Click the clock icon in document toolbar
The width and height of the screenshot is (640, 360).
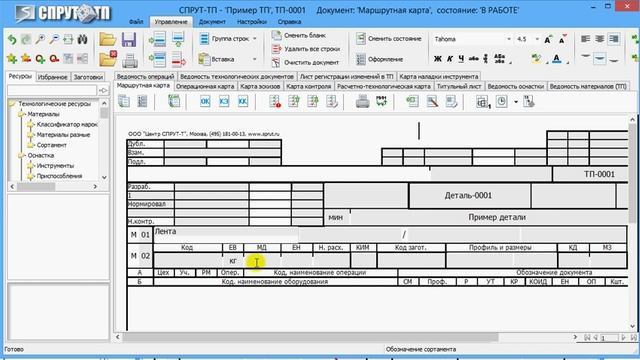point(502,101)
